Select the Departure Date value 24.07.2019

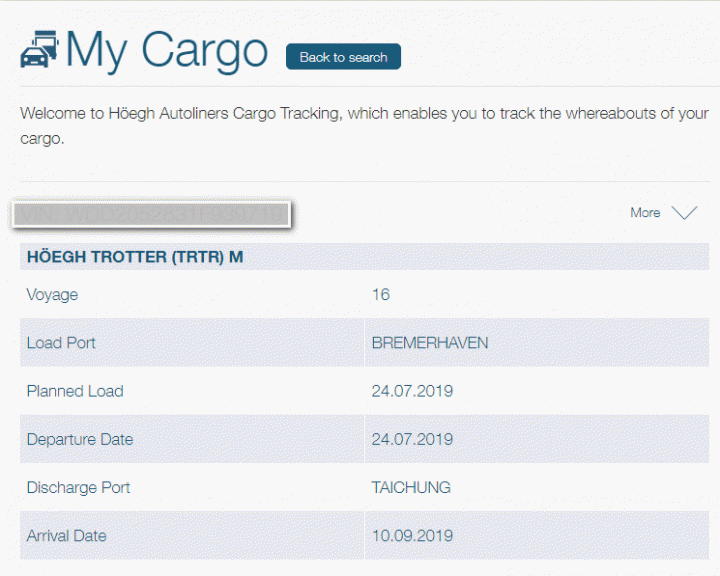click(x=412, y=439)
